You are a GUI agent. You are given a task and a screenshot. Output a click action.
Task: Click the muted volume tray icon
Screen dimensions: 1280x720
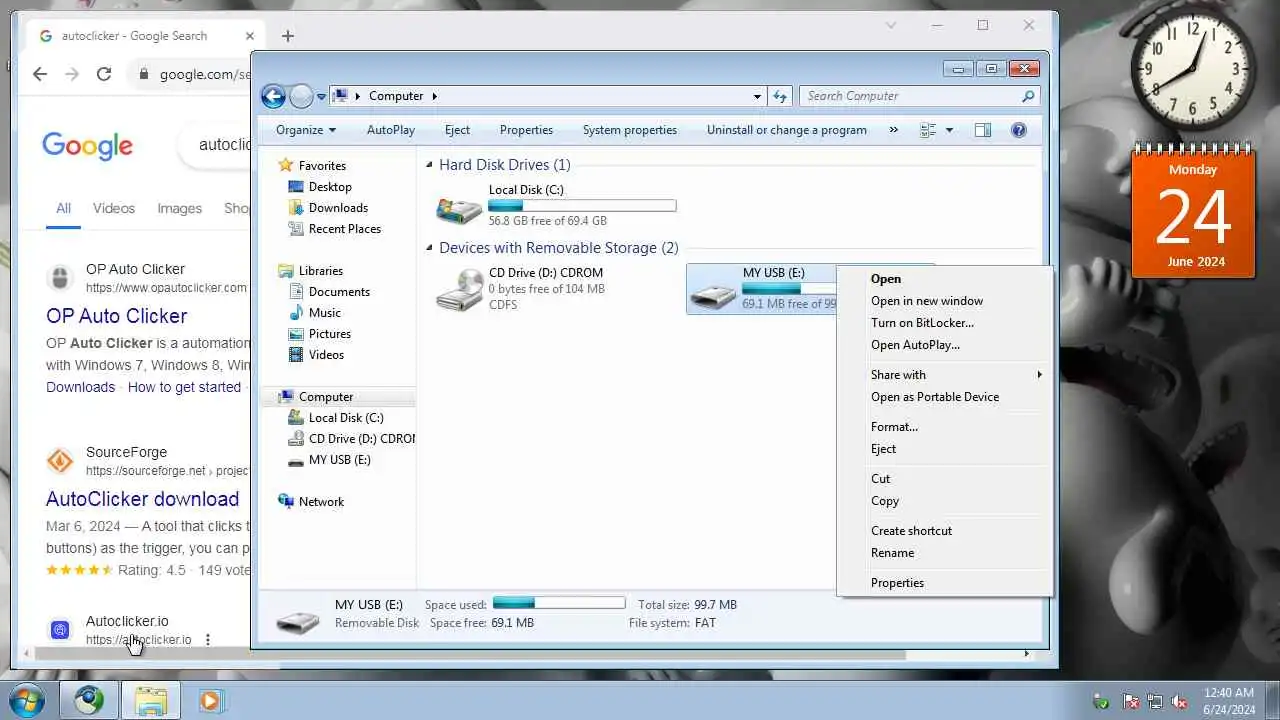click(1179, 701)
